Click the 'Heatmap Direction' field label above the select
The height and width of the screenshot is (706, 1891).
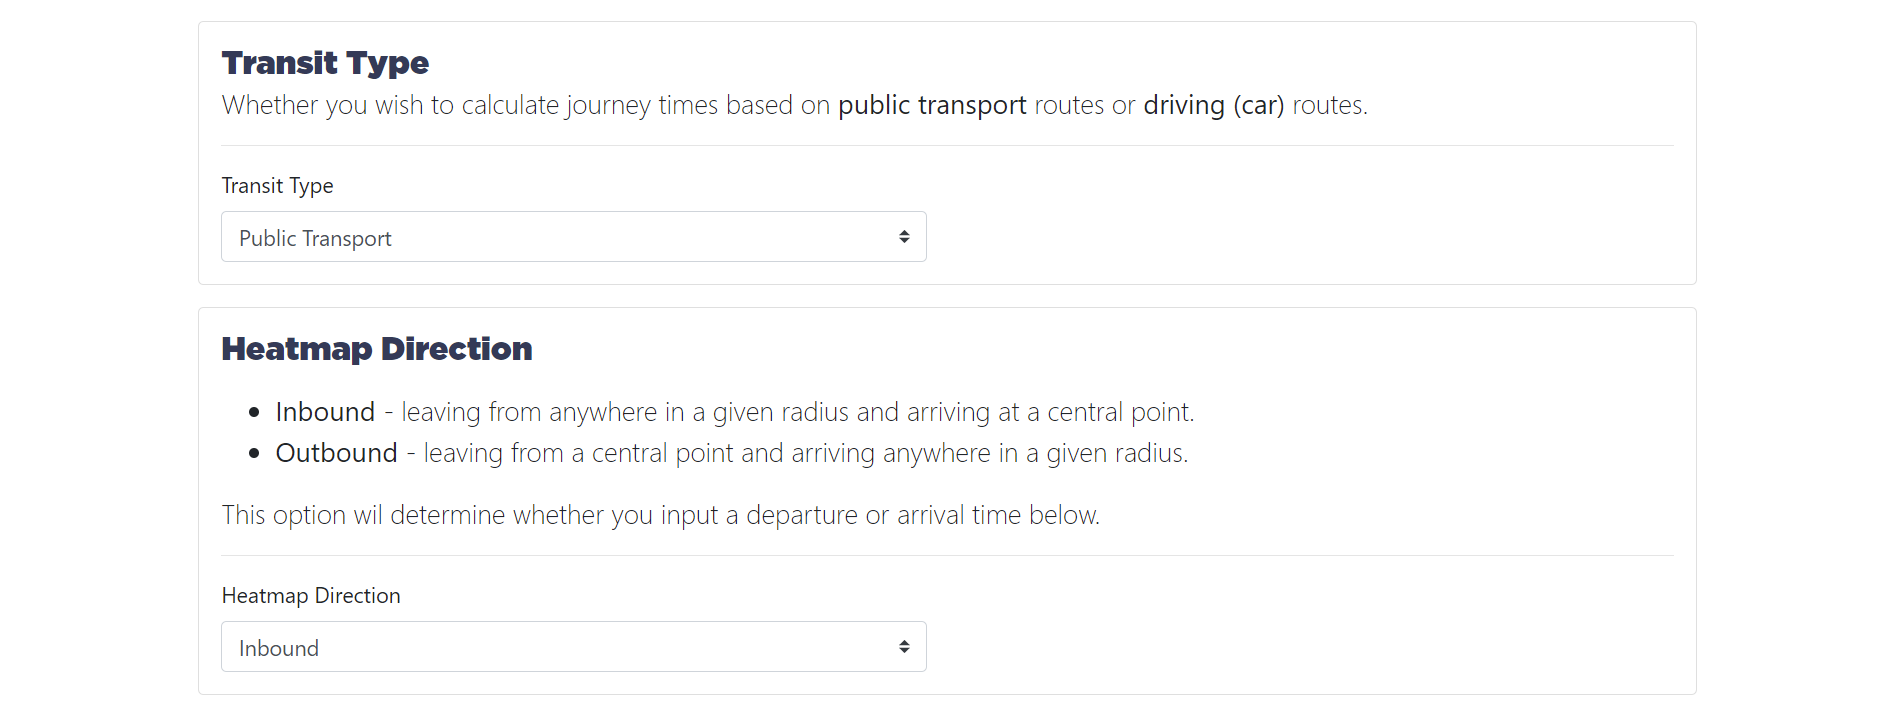coord(311,596)
